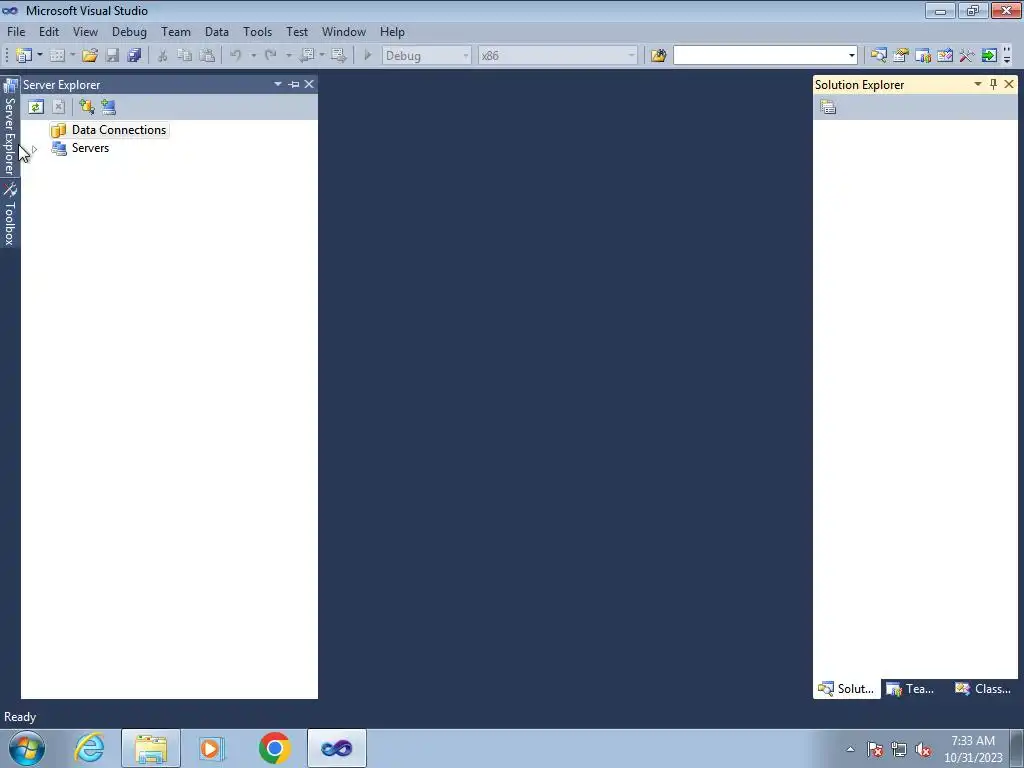1024x768 pixels.
Task: Open the Data menu
Action: tap(216, 31)
